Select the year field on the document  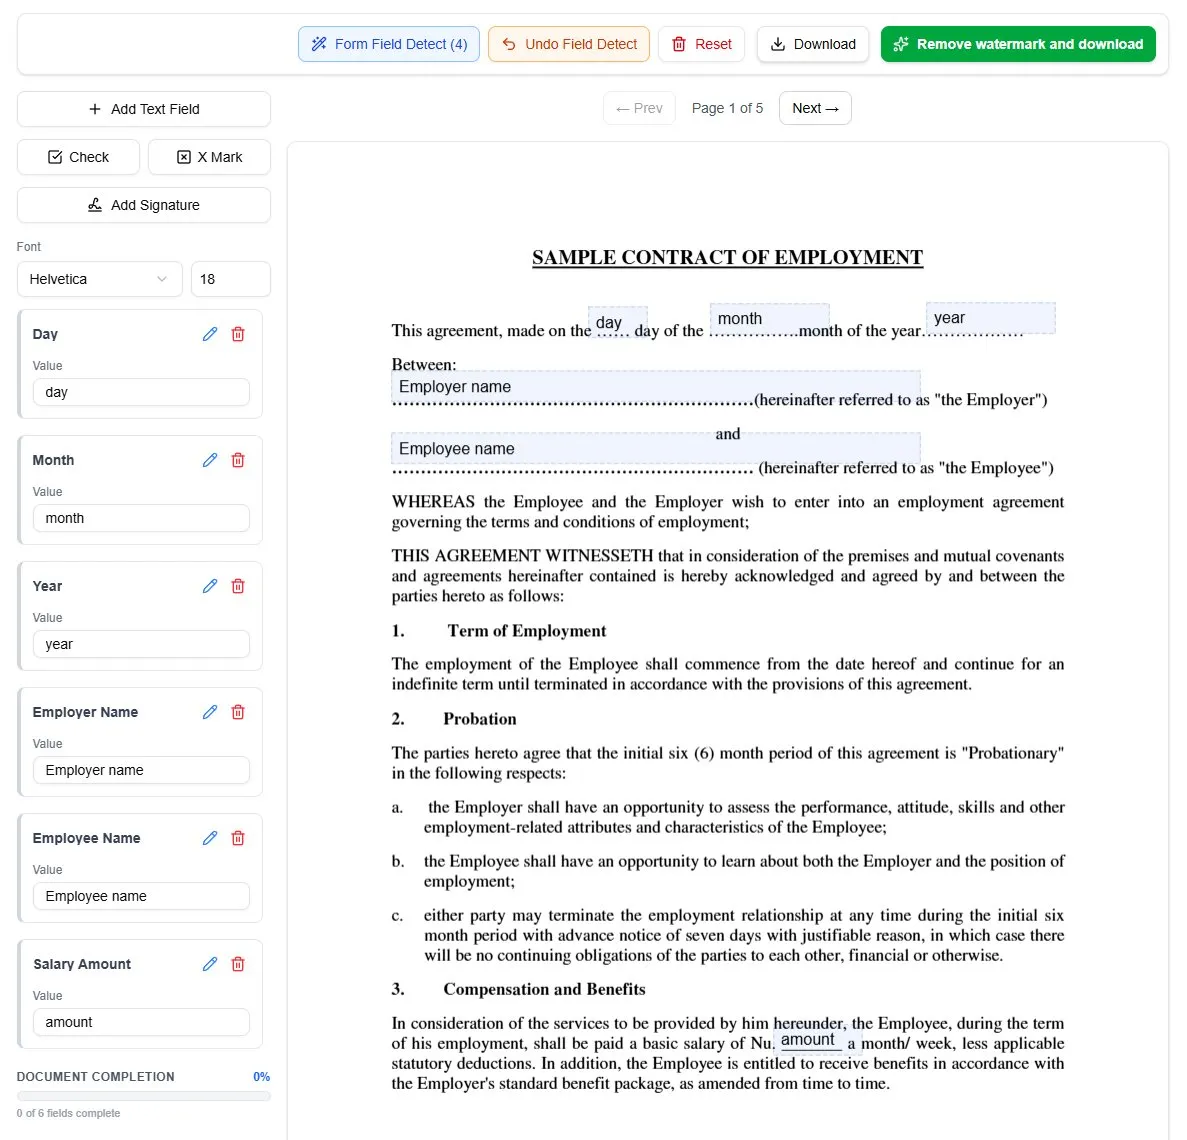tap(990, 318)
